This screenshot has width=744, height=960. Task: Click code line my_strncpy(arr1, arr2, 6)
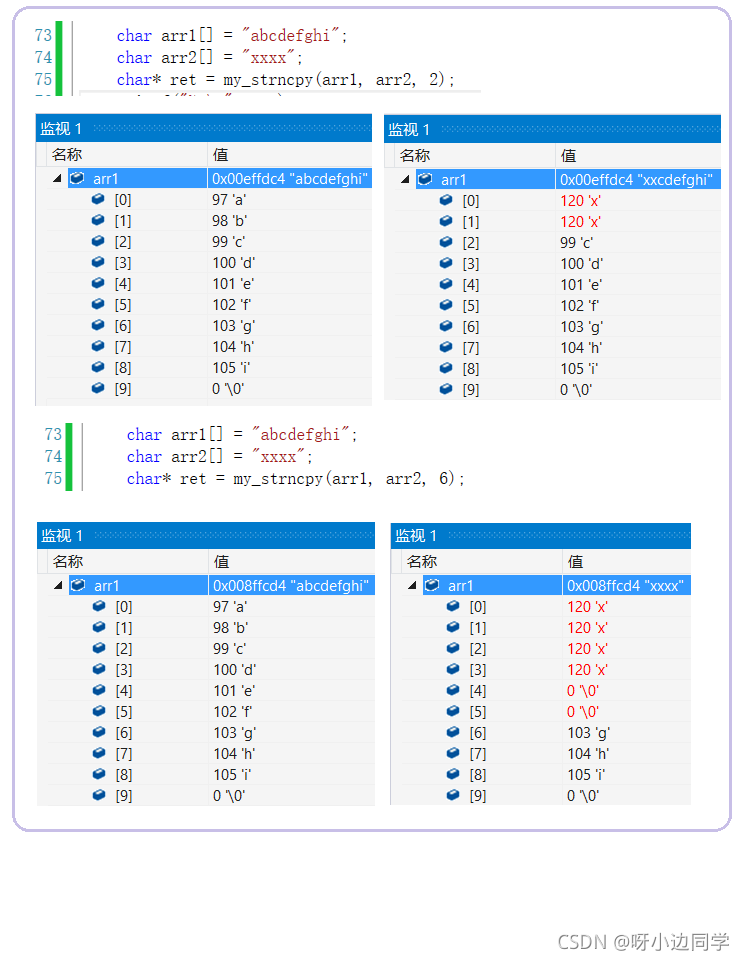(x=295, y=479)
